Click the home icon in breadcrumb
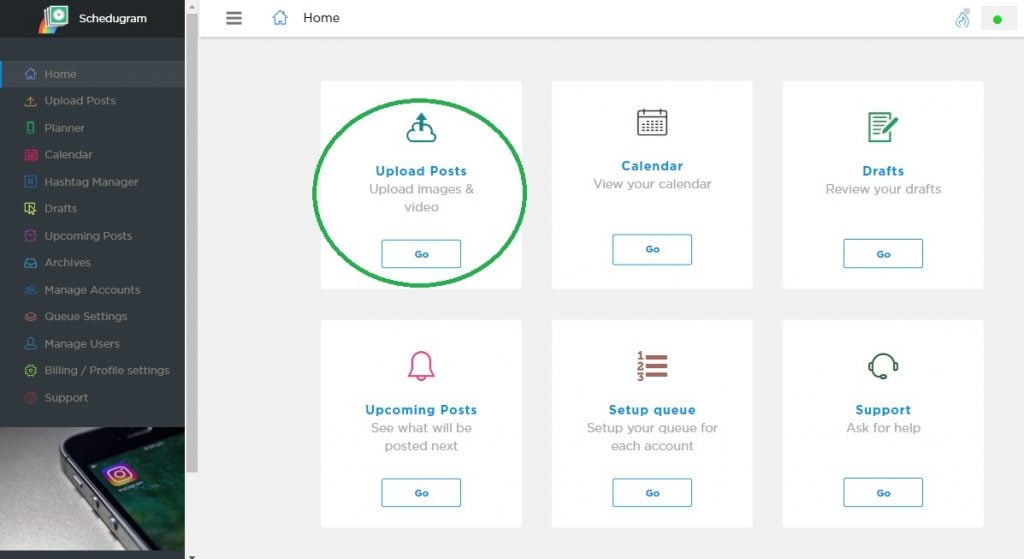Screen dimensions: 1024x559 (x=280, y=18)
